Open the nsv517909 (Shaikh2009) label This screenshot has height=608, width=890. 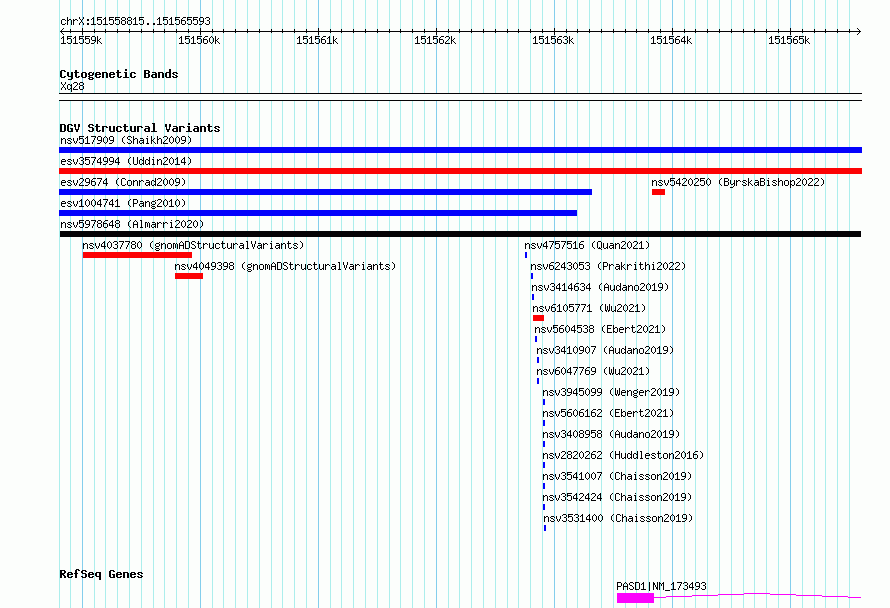pyautogui.click(x=126, y=140)
